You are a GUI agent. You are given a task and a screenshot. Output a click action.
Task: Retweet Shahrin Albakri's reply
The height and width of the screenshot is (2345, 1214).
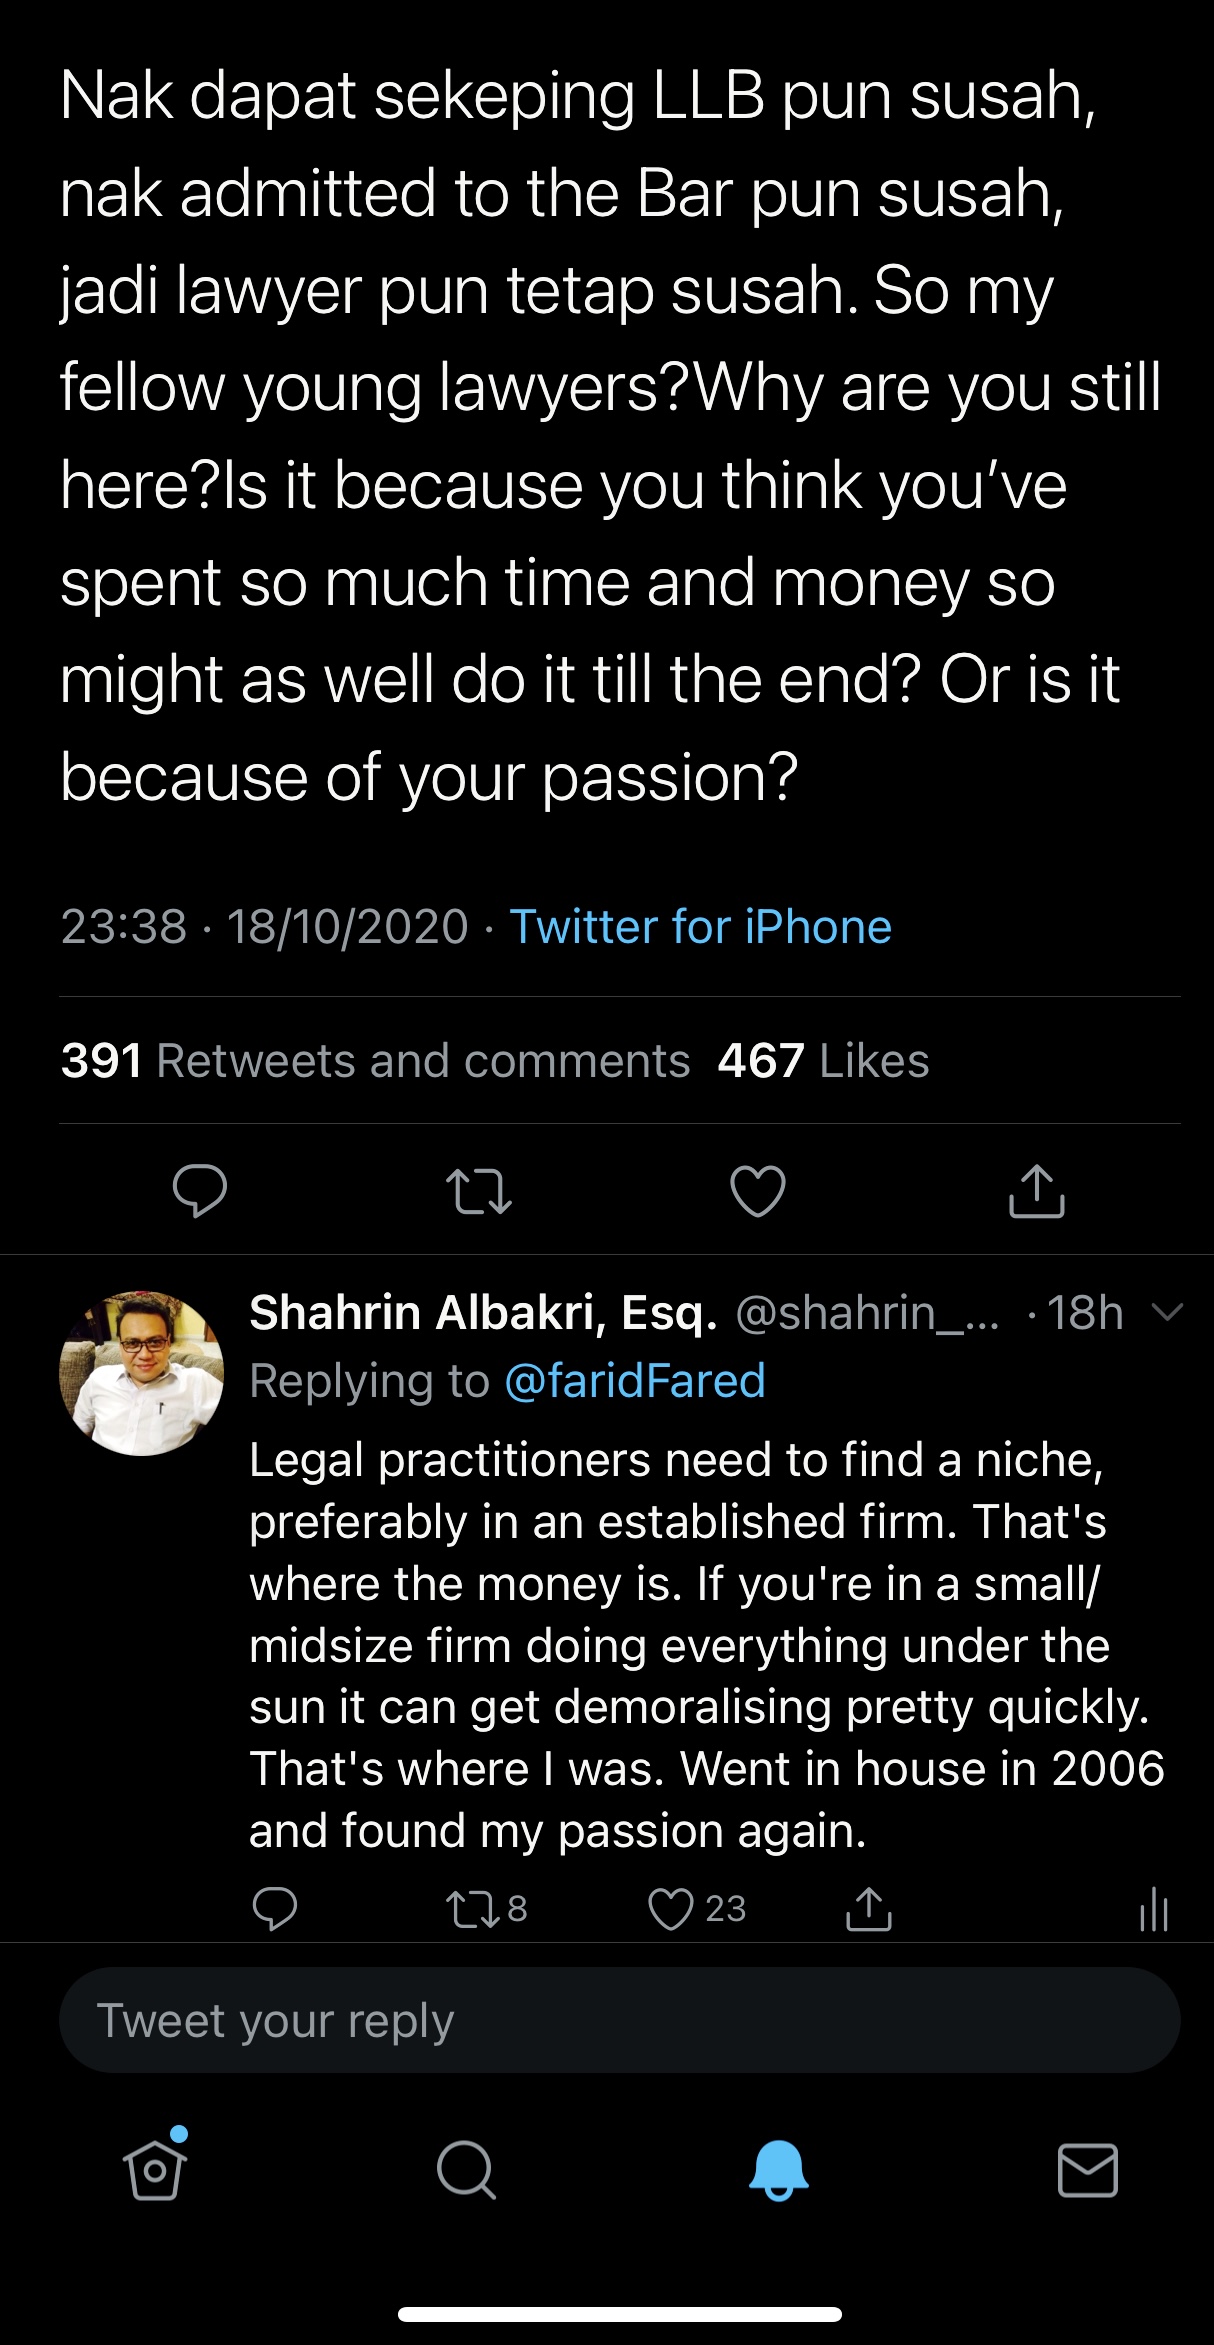[x=473, y=1909]
